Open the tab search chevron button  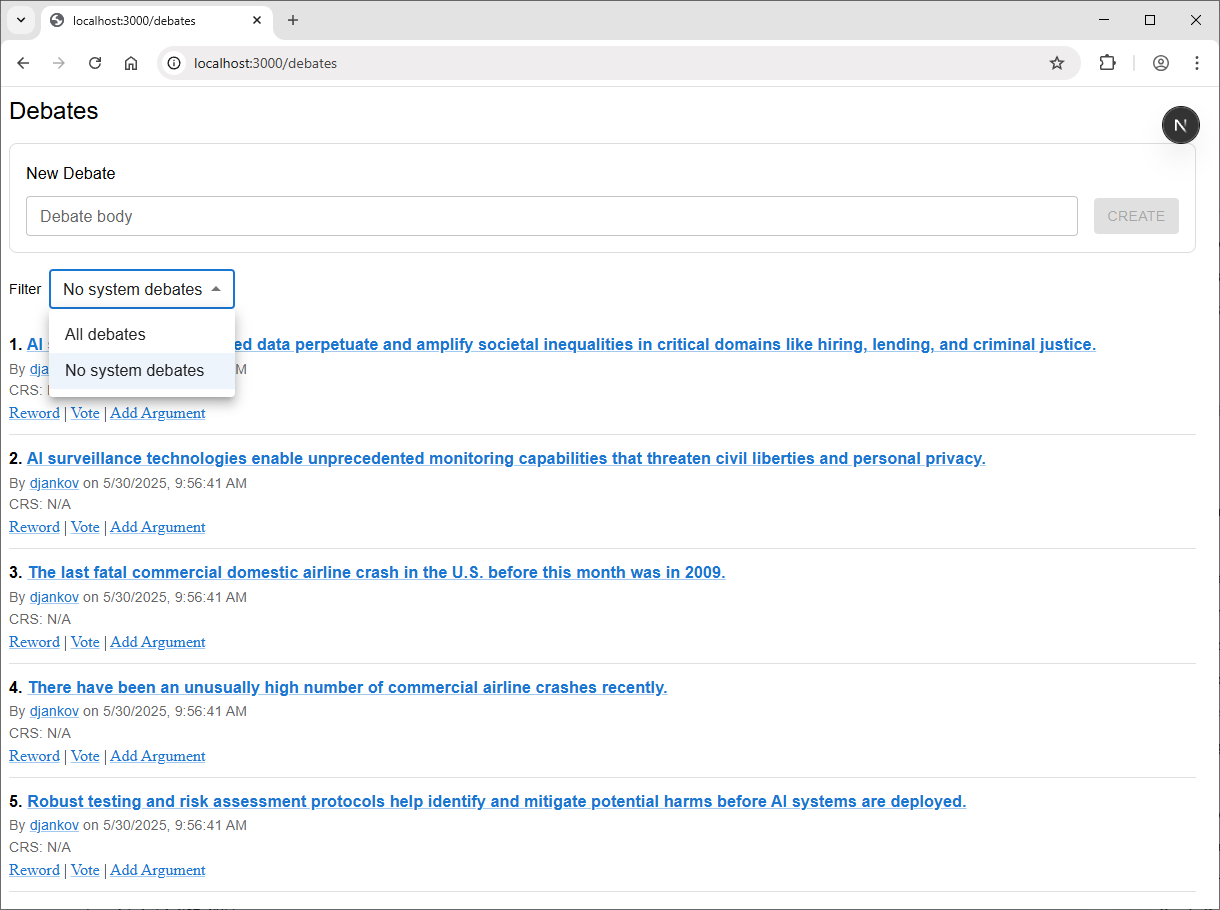[x=21, y=20]
